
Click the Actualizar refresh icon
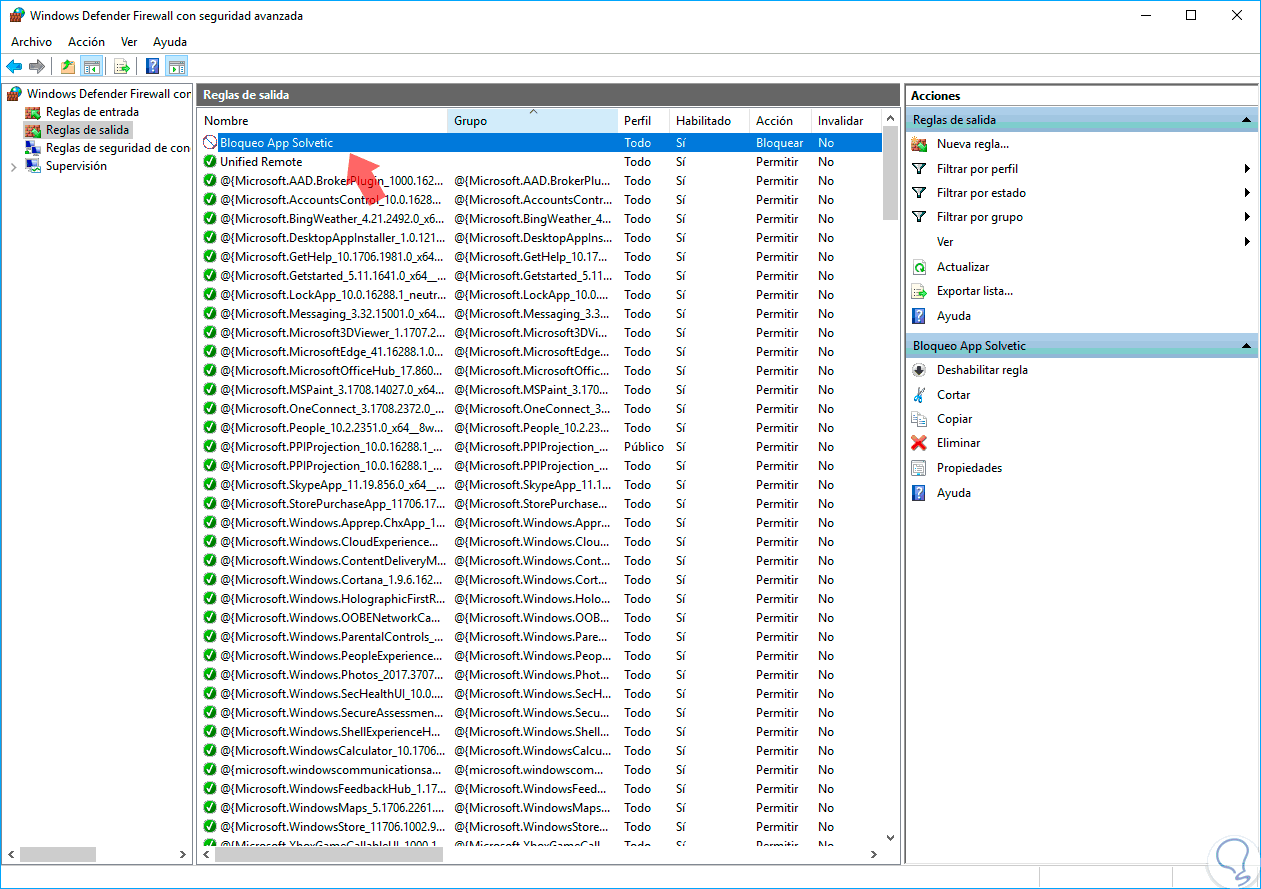(919, 267)
